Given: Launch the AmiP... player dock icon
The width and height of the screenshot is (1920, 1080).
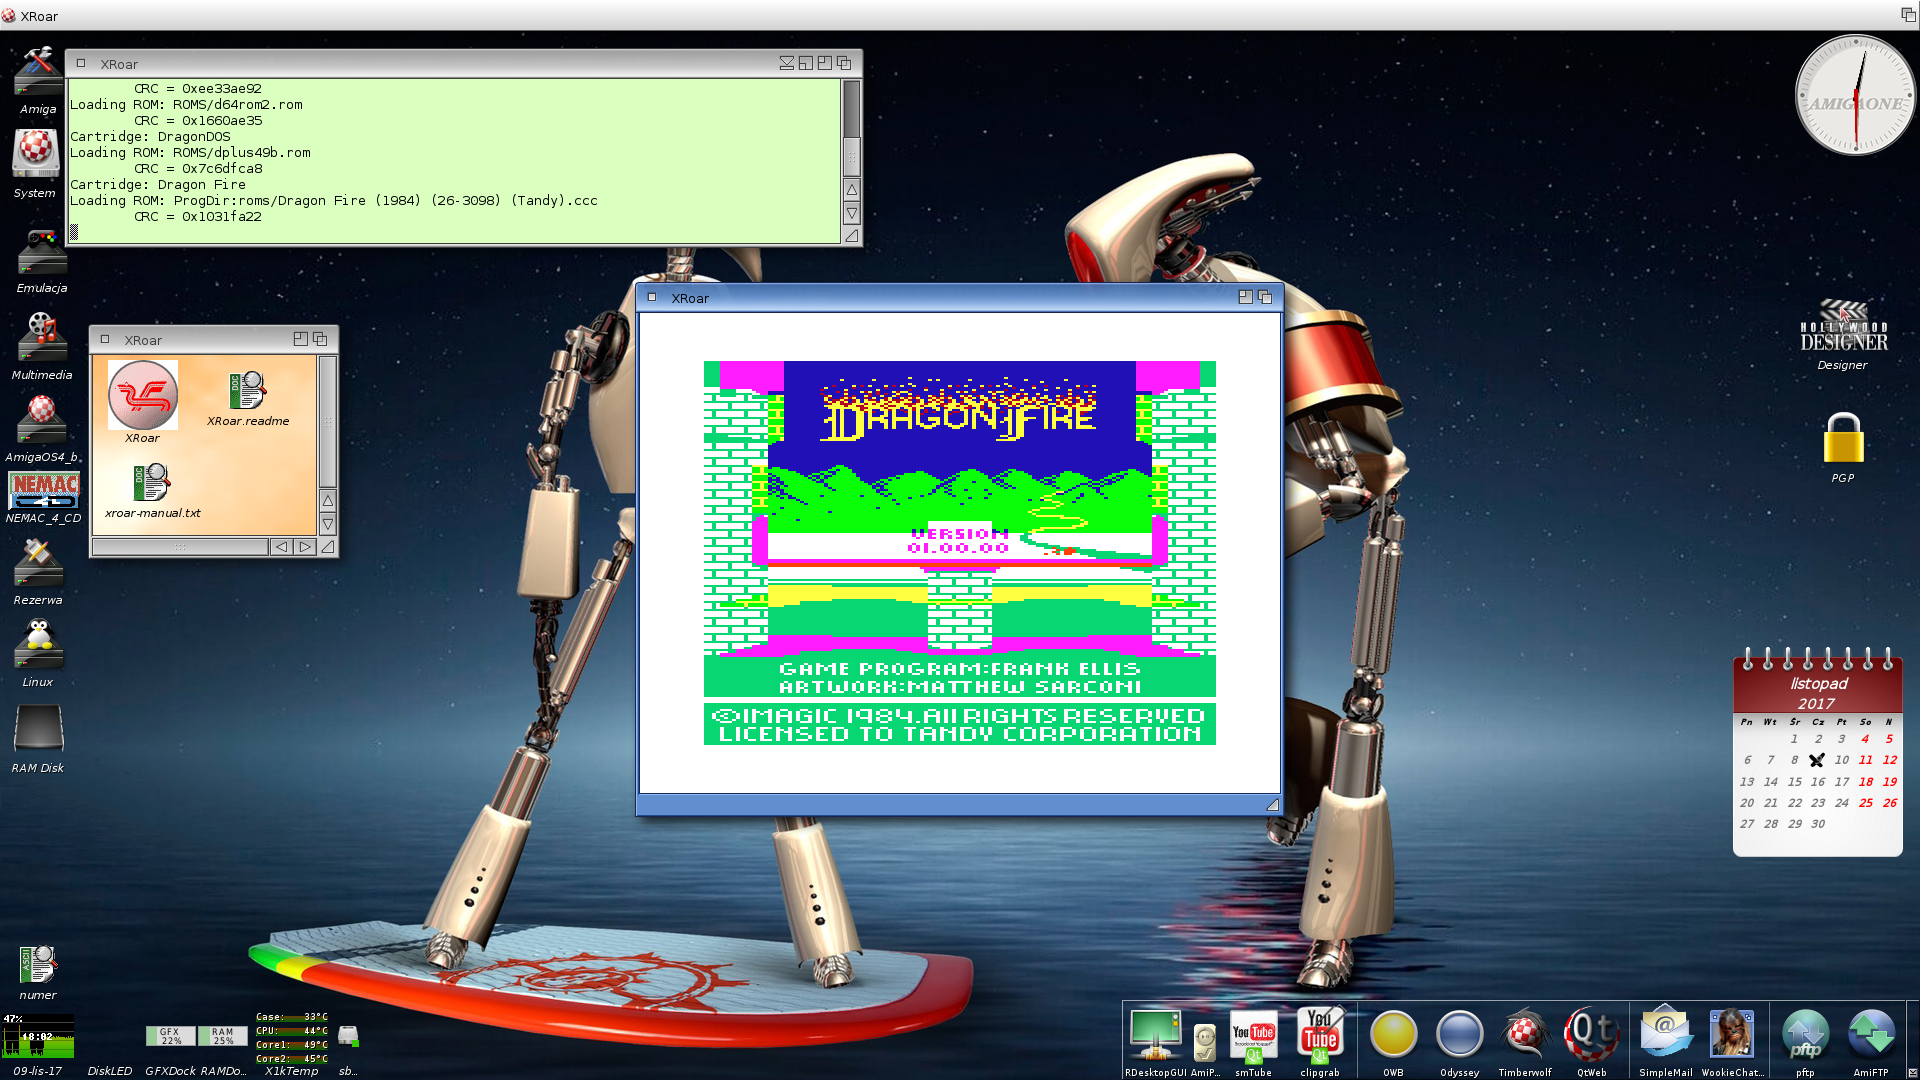Looking at the screenshot, I should pos(1205,1042).
